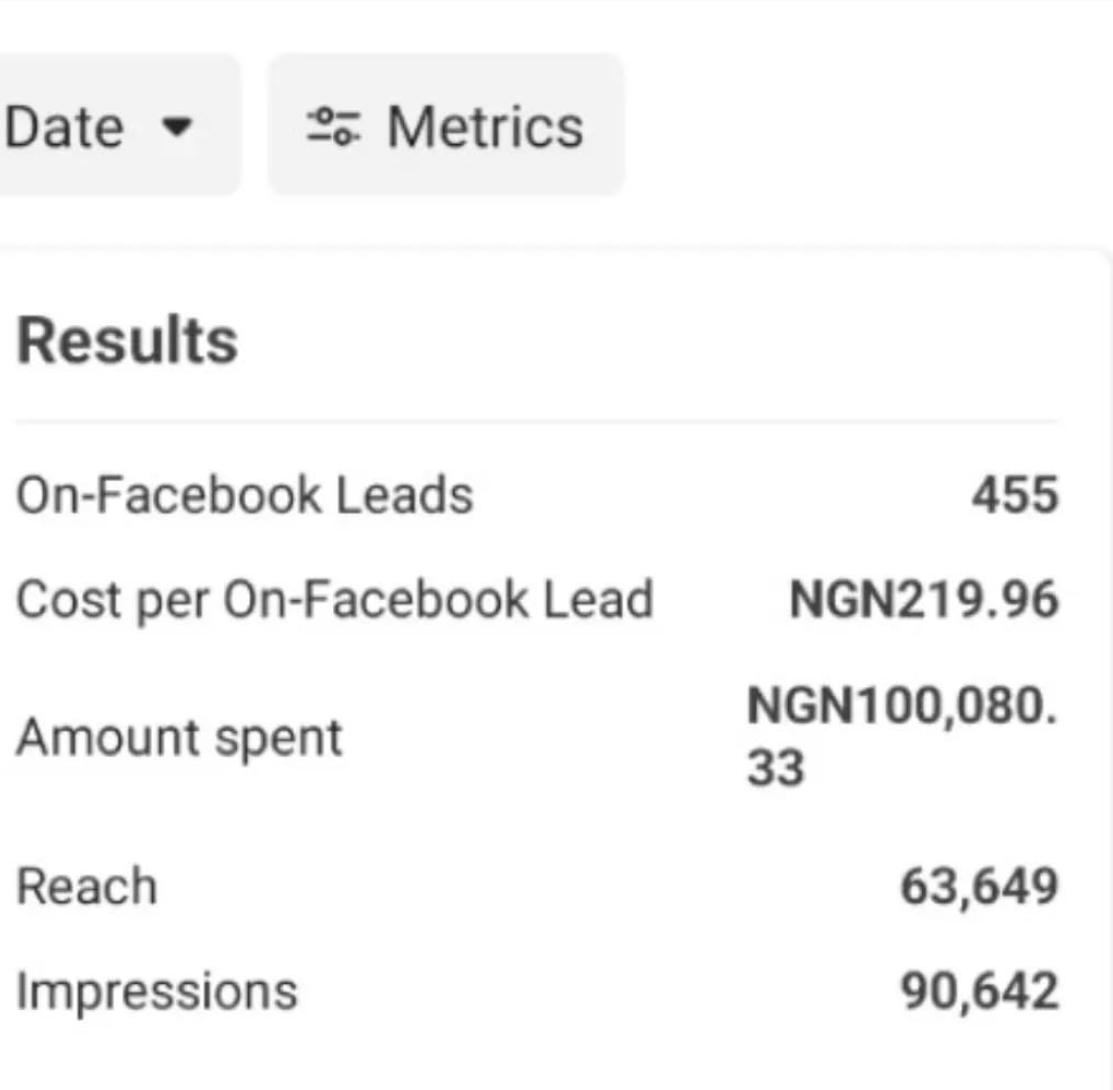Click the empty card area below Impressions

pyautogui.click(x=535, y=1055)
